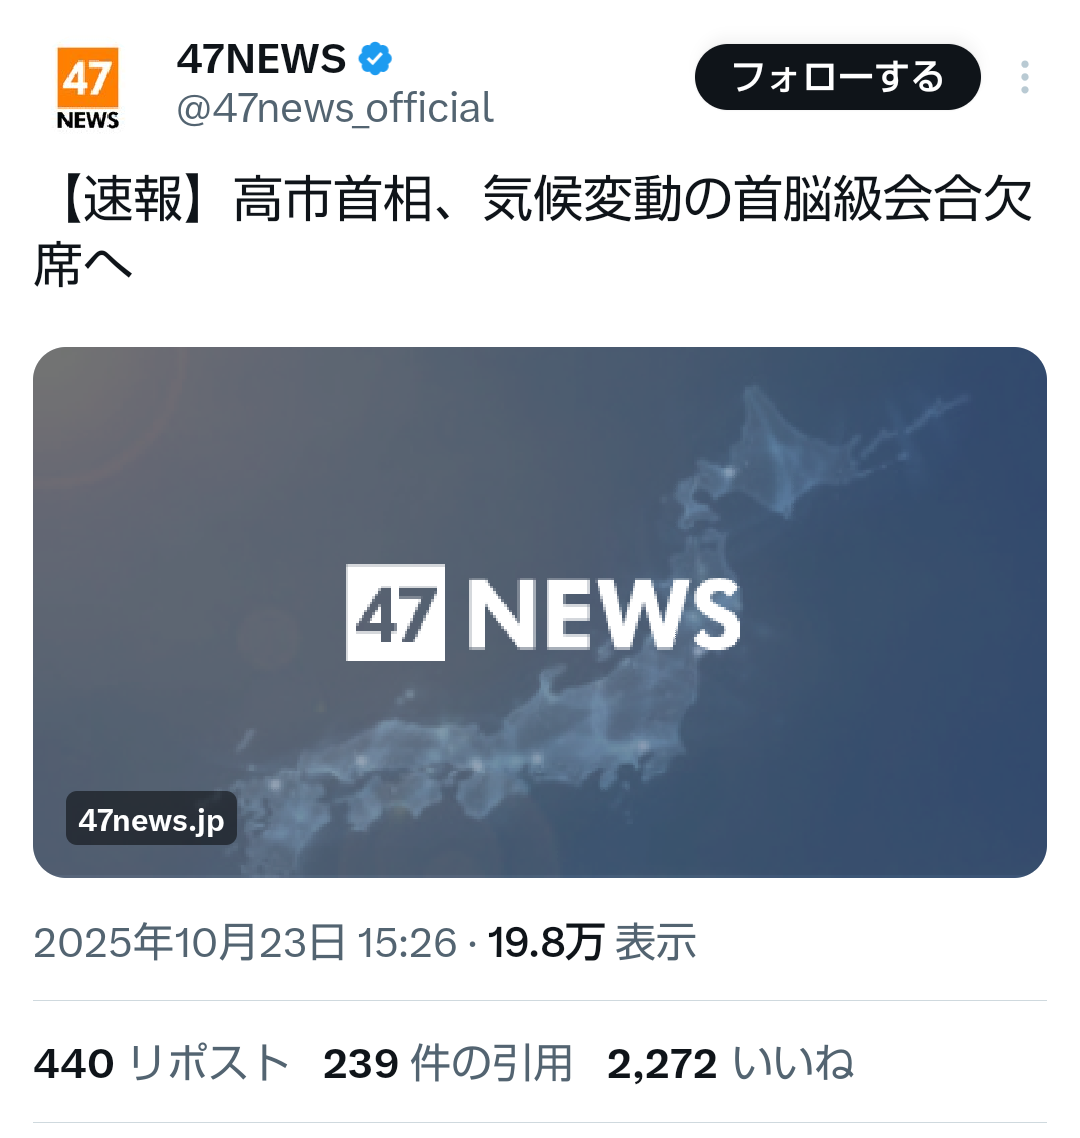The image size is (1080, 1138).
Task: Open the 47news.jp domain label
Action: coord(151,819)
